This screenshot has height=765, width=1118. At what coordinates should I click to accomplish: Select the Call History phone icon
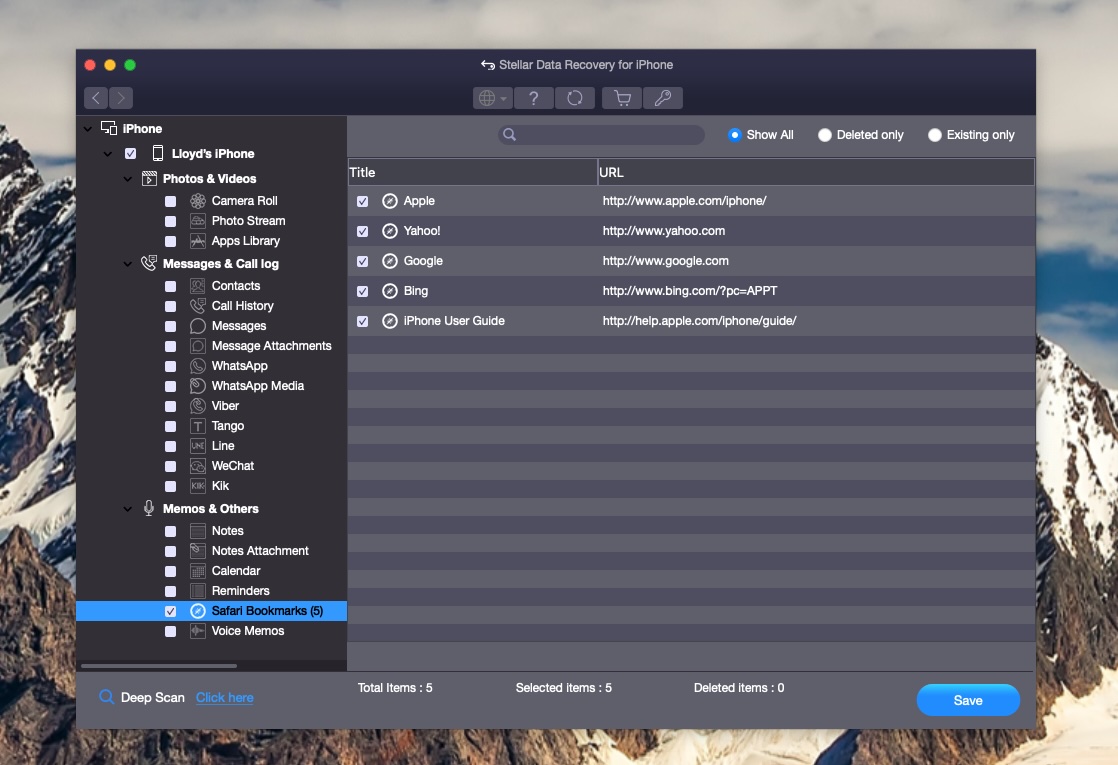[198, 306]
